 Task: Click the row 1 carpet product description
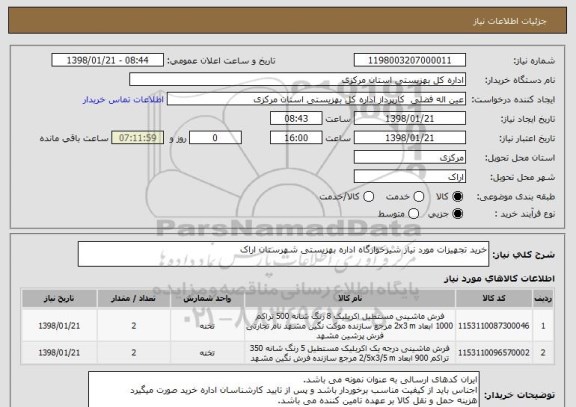(x=350, y=326)
